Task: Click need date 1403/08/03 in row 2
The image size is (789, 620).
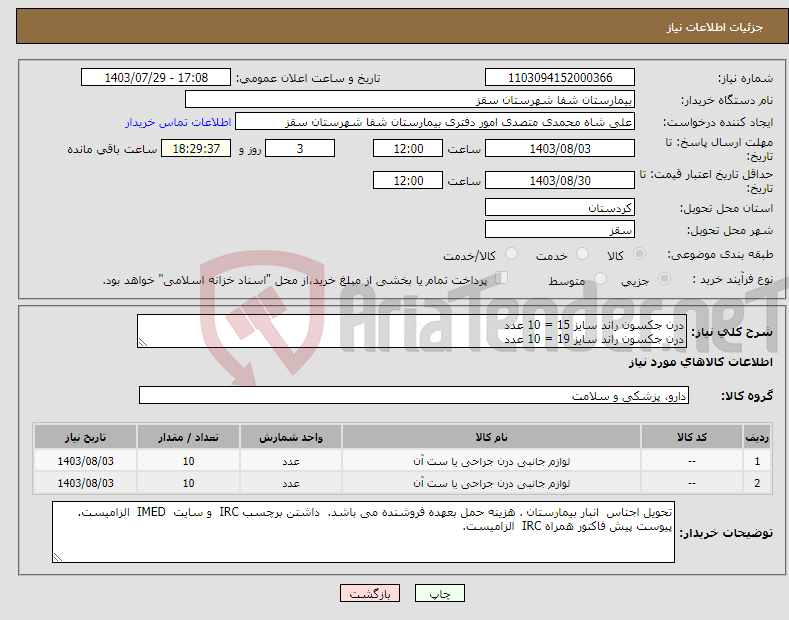Action: [86, 483]
